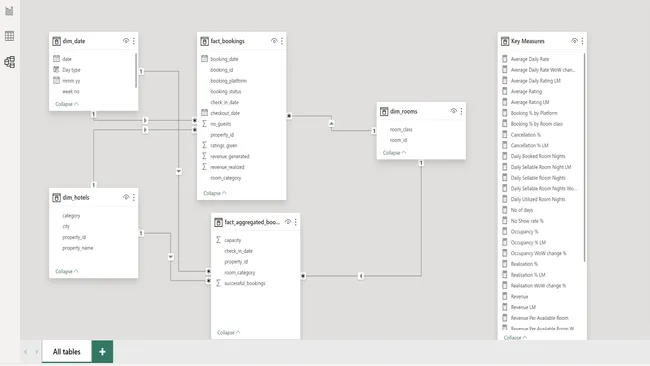Viewport: 650px width, 366px height.
Task: Select the No Show rate % measure
Action: click(x=527, y=221)
